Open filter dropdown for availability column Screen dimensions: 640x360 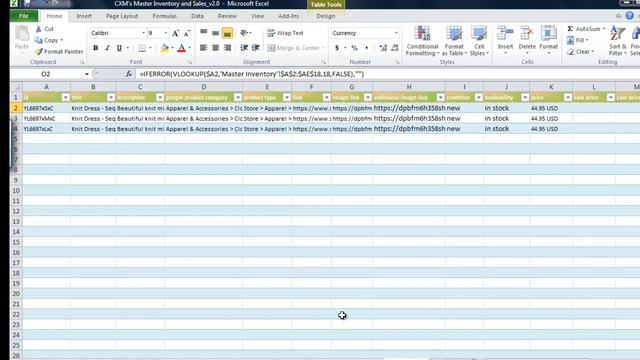(525, 98)
